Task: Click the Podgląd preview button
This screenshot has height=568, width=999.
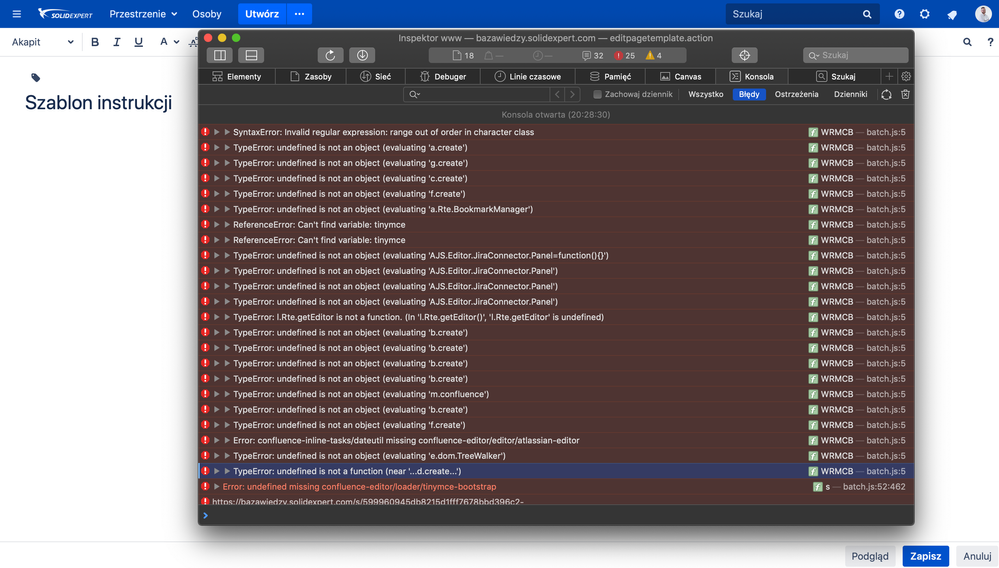Action: coord(870,556)
